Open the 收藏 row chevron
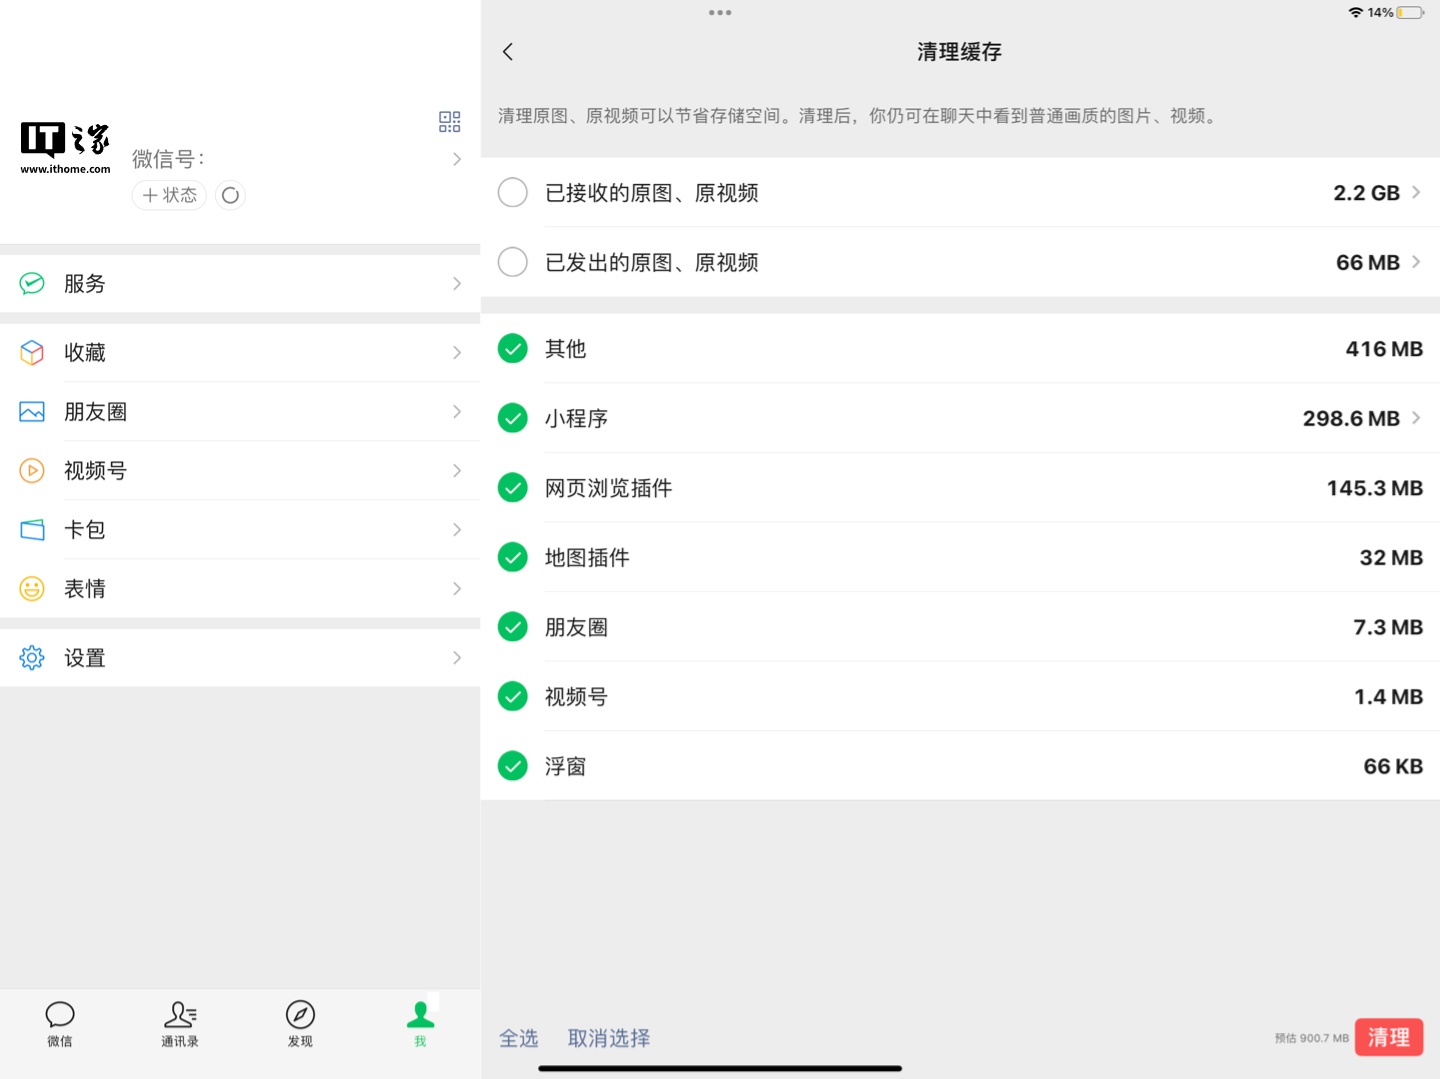The height and width of the screenshot is (1079, 1440). [x=457, y=353]
